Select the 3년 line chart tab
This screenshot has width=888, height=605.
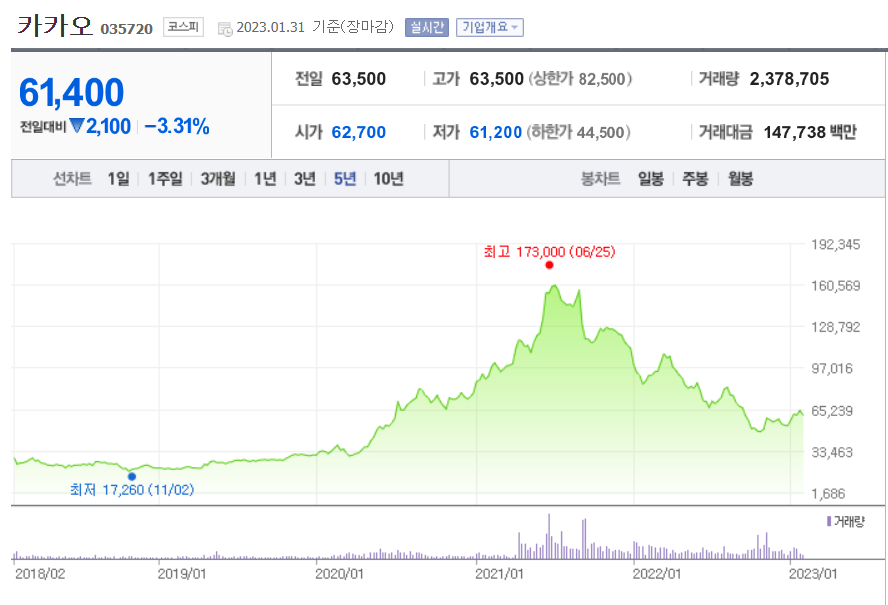(x=305, y=179)
